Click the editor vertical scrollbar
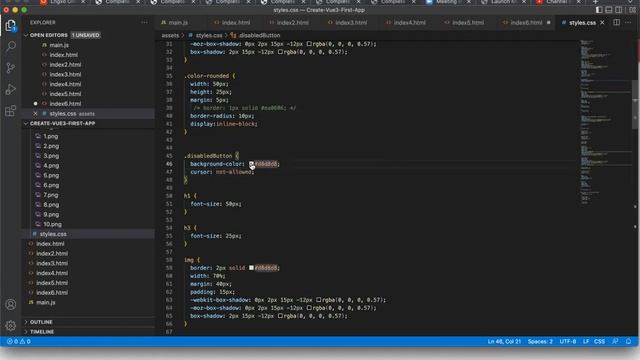Image resolution: width=640 pixels, height=360 pixels. 636,105
